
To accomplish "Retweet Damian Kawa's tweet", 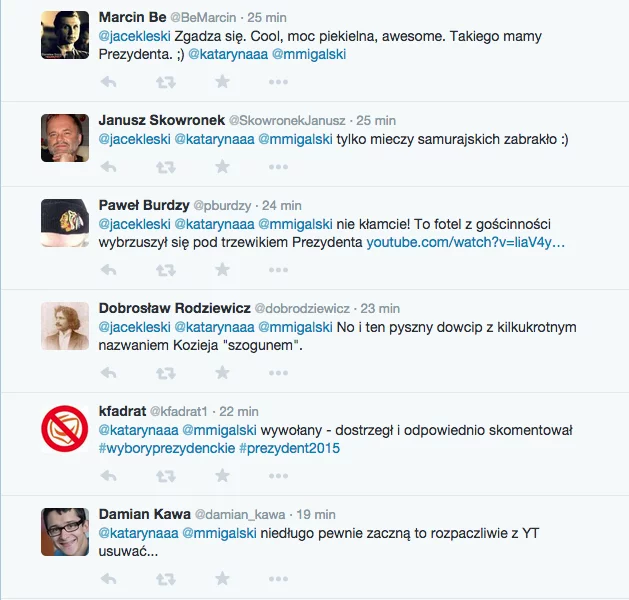I will coord(166,579).
